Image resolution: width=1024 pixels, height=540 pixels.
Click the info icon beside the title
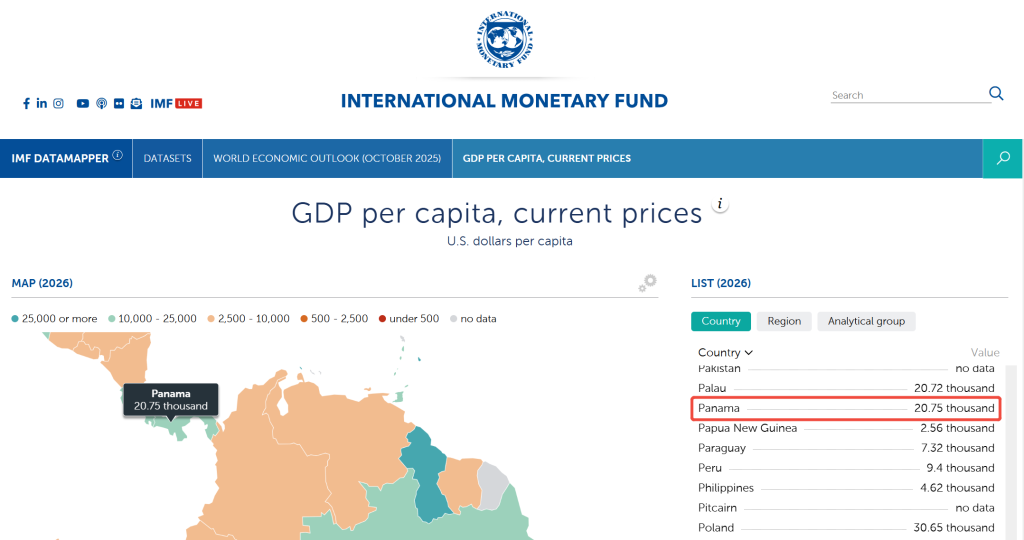pos(720,205)
